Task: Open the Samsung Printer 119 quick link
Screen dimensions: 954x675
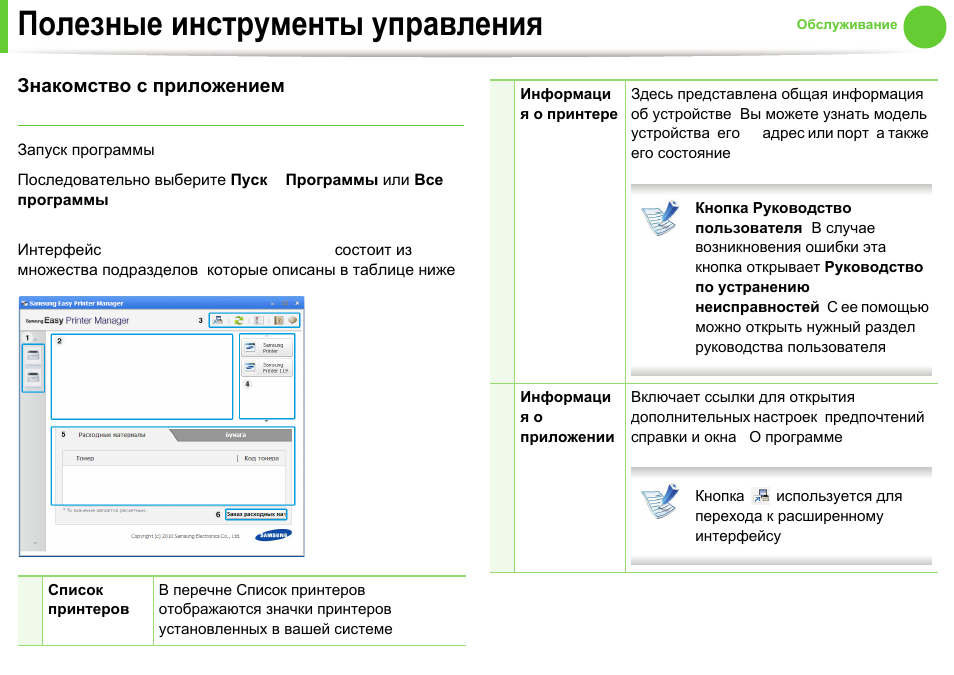Action: point(266,367)
